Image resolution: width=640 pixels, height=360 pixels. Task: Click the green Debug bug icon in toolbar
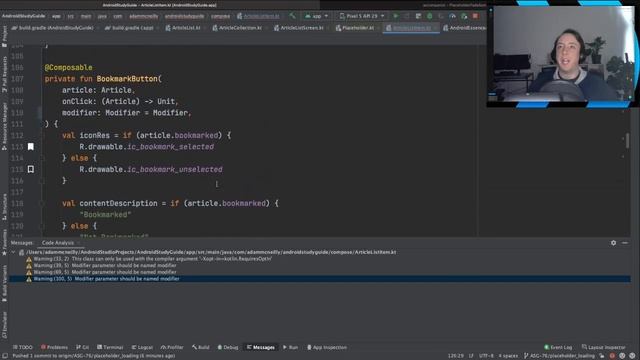tap(429, 16)
